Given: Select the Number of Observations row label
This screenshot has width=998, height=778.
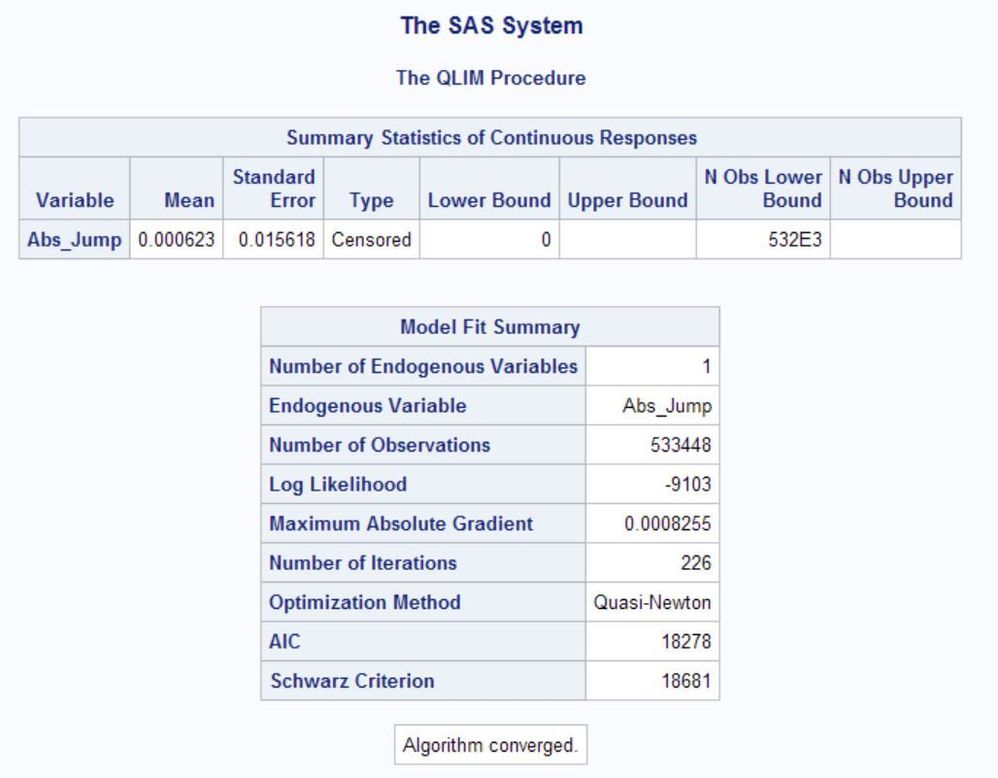Looking at the screenshot, I should click(380, 445).
